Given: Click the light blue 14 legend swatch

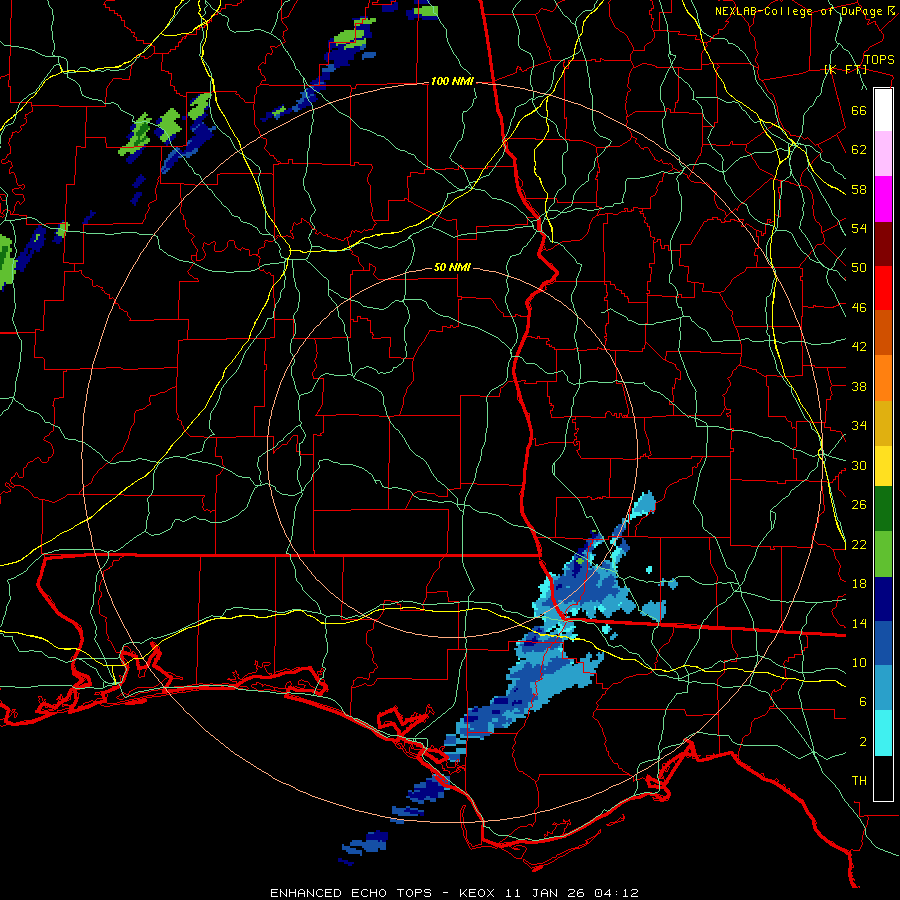Looking at the screenshot, I should [883, 688].
